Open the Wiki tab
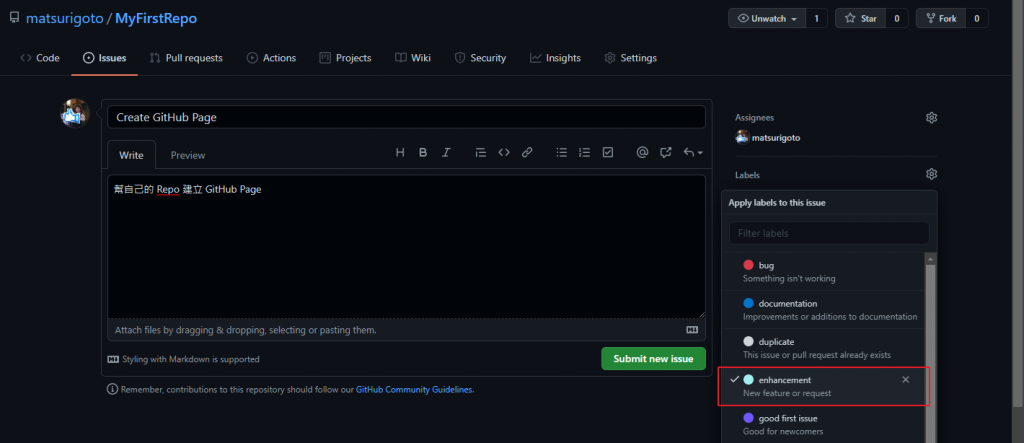The image size is (1024, 443). [x=413, y=57]
